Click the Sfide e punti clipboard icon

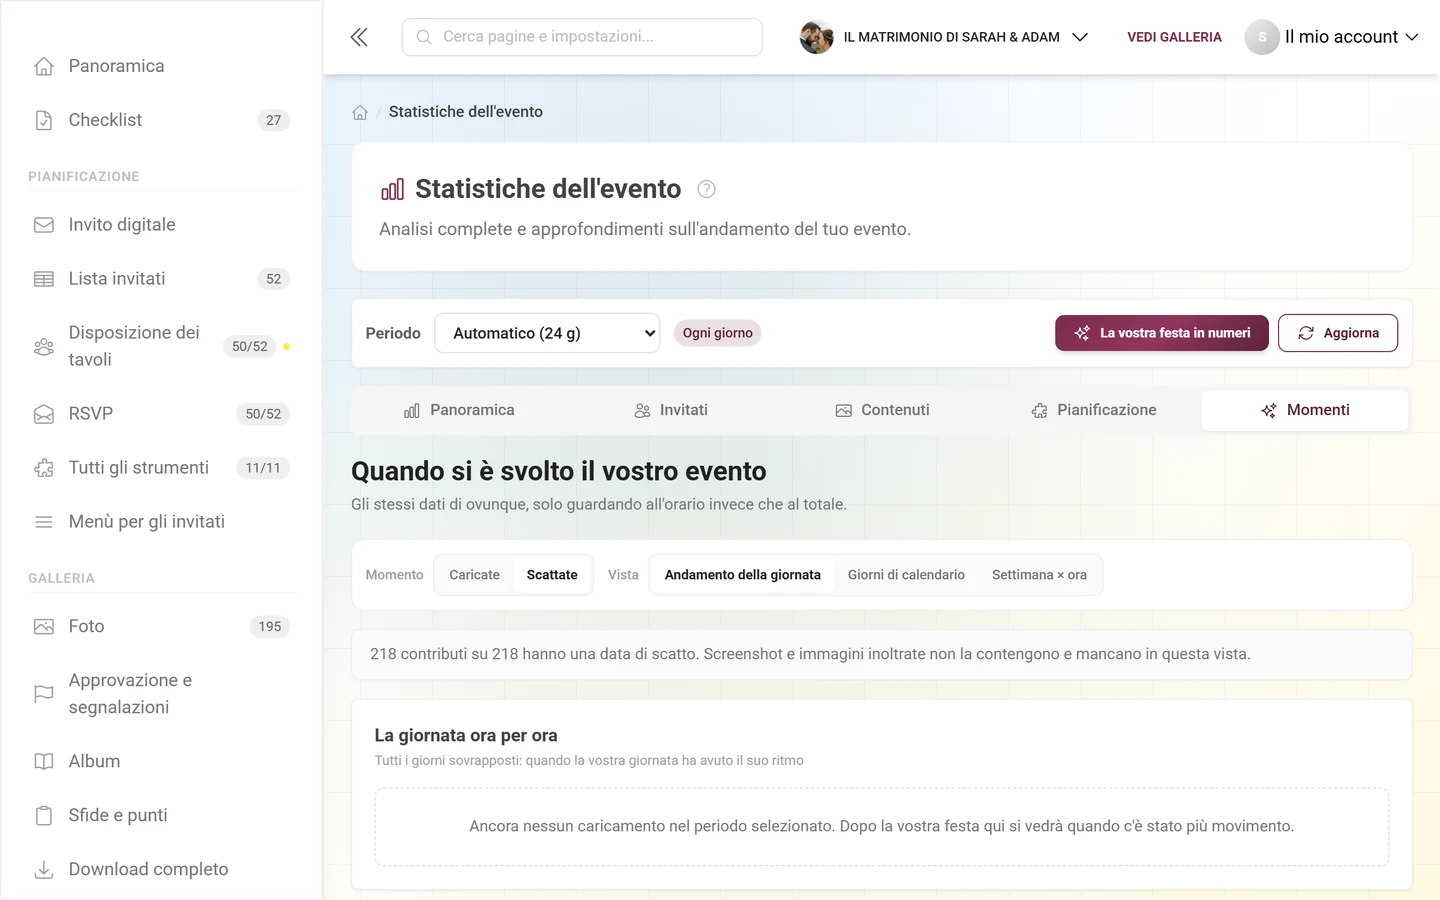click(44, 816)
